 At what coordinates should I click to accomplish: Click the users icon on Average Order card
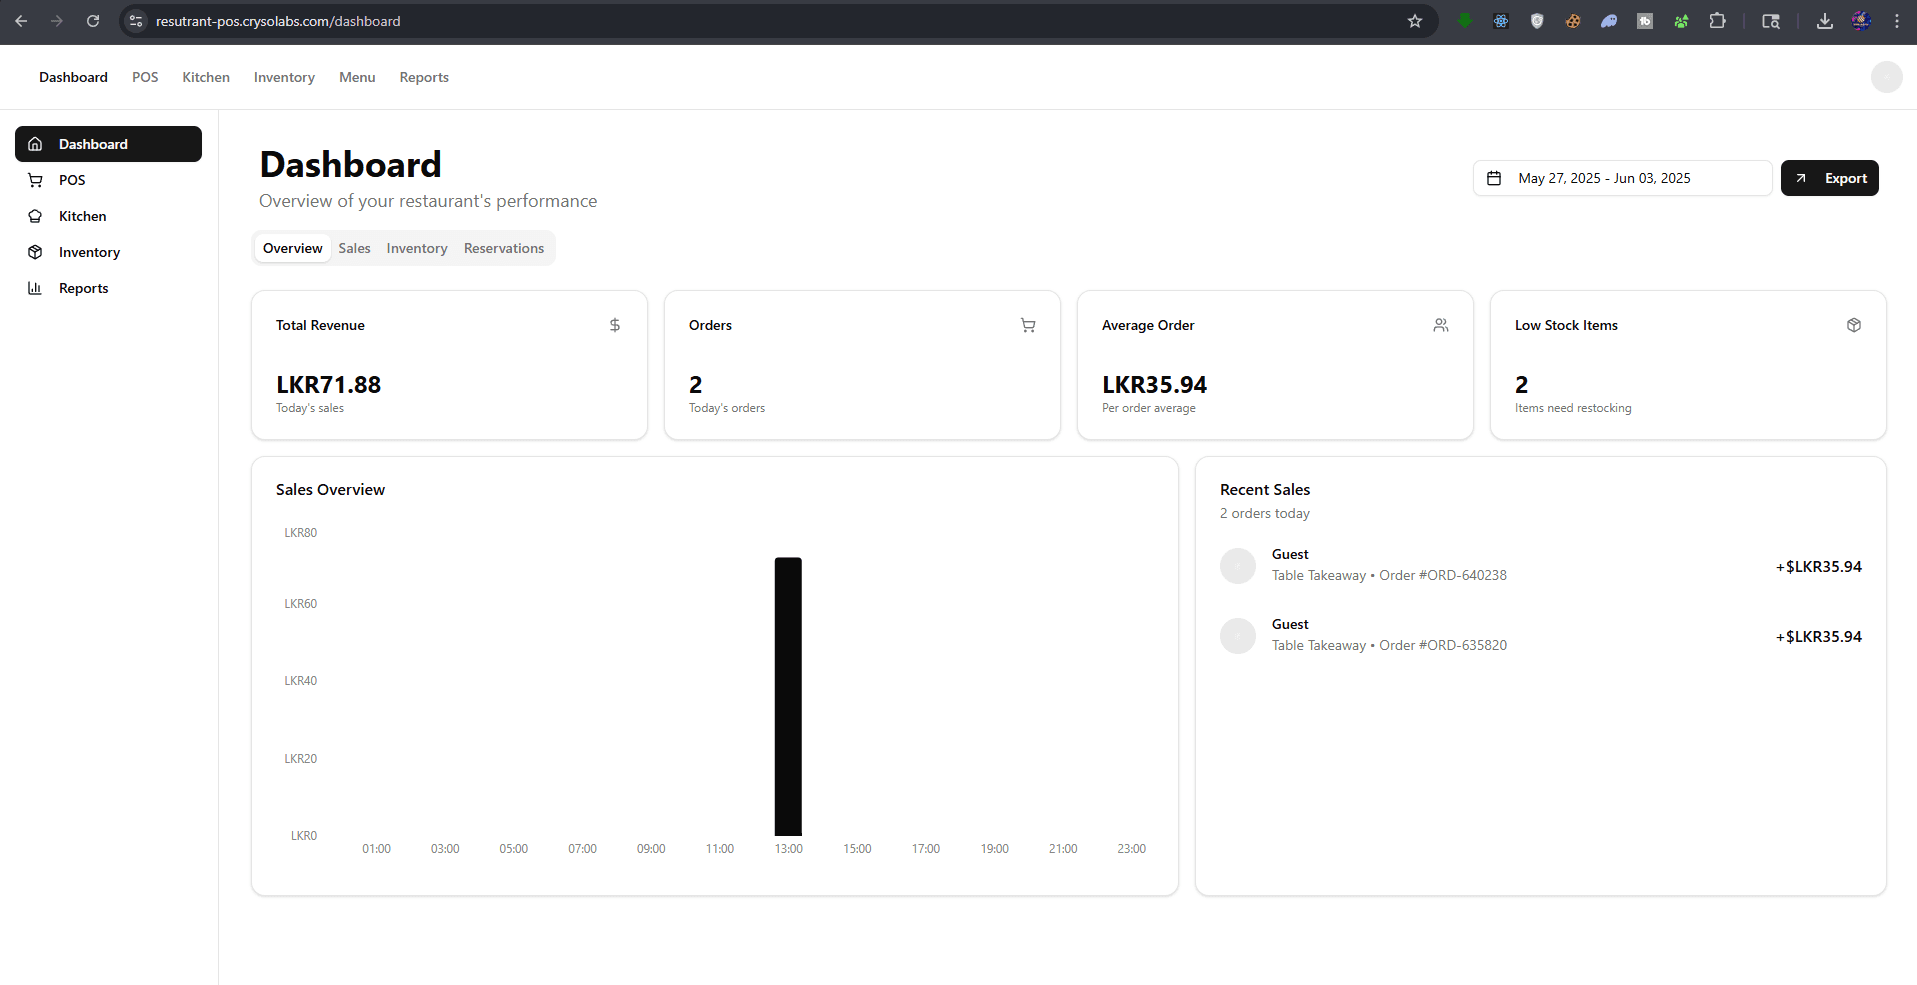point(1441,325)
